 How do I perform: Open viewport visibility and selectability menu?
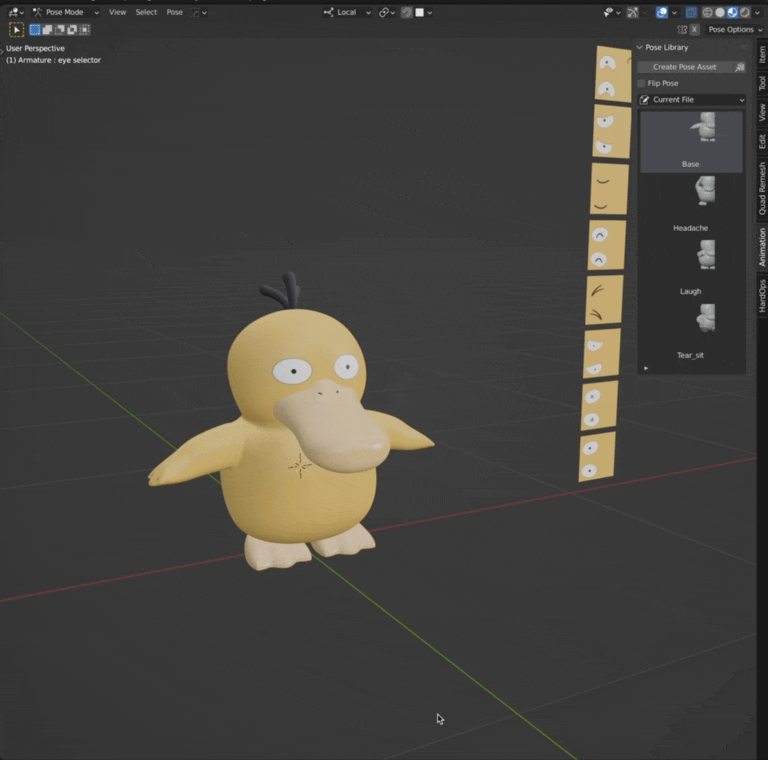611,13
